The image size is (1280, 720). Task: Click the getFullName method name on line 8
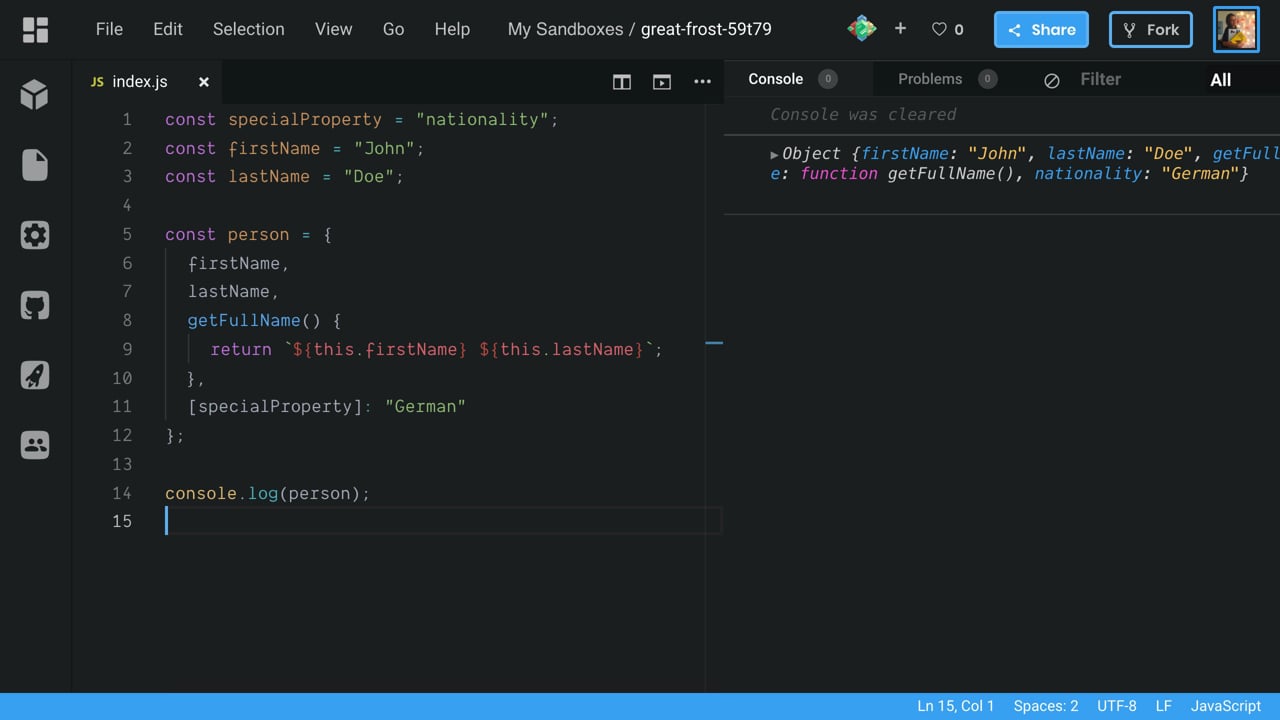244,320
